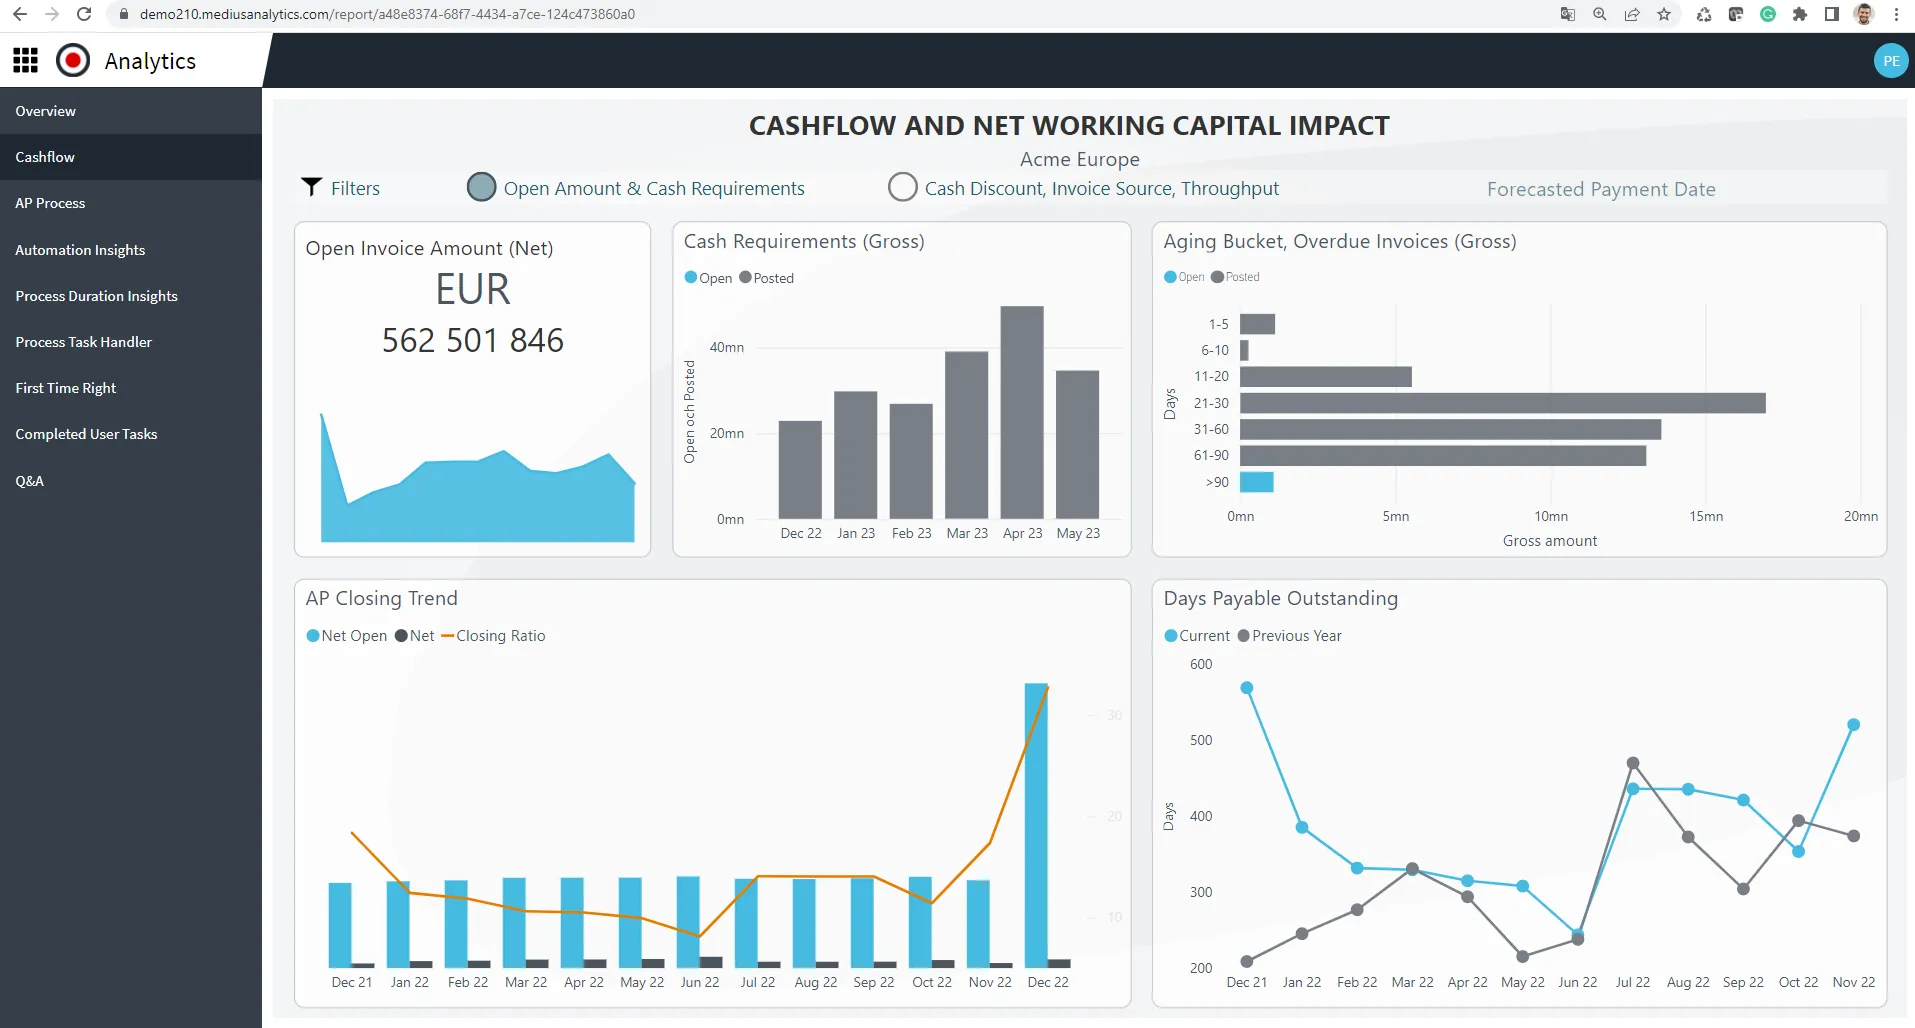Image resolution: width=1915 pixels, height=1028 pixels.
Task: Click the Jul 22 Previous Year data point
Action: 1633,763
